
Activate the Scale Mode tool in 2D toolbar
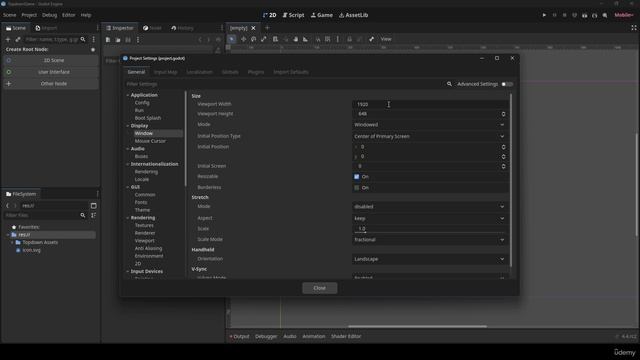click(x=264, y=39)
